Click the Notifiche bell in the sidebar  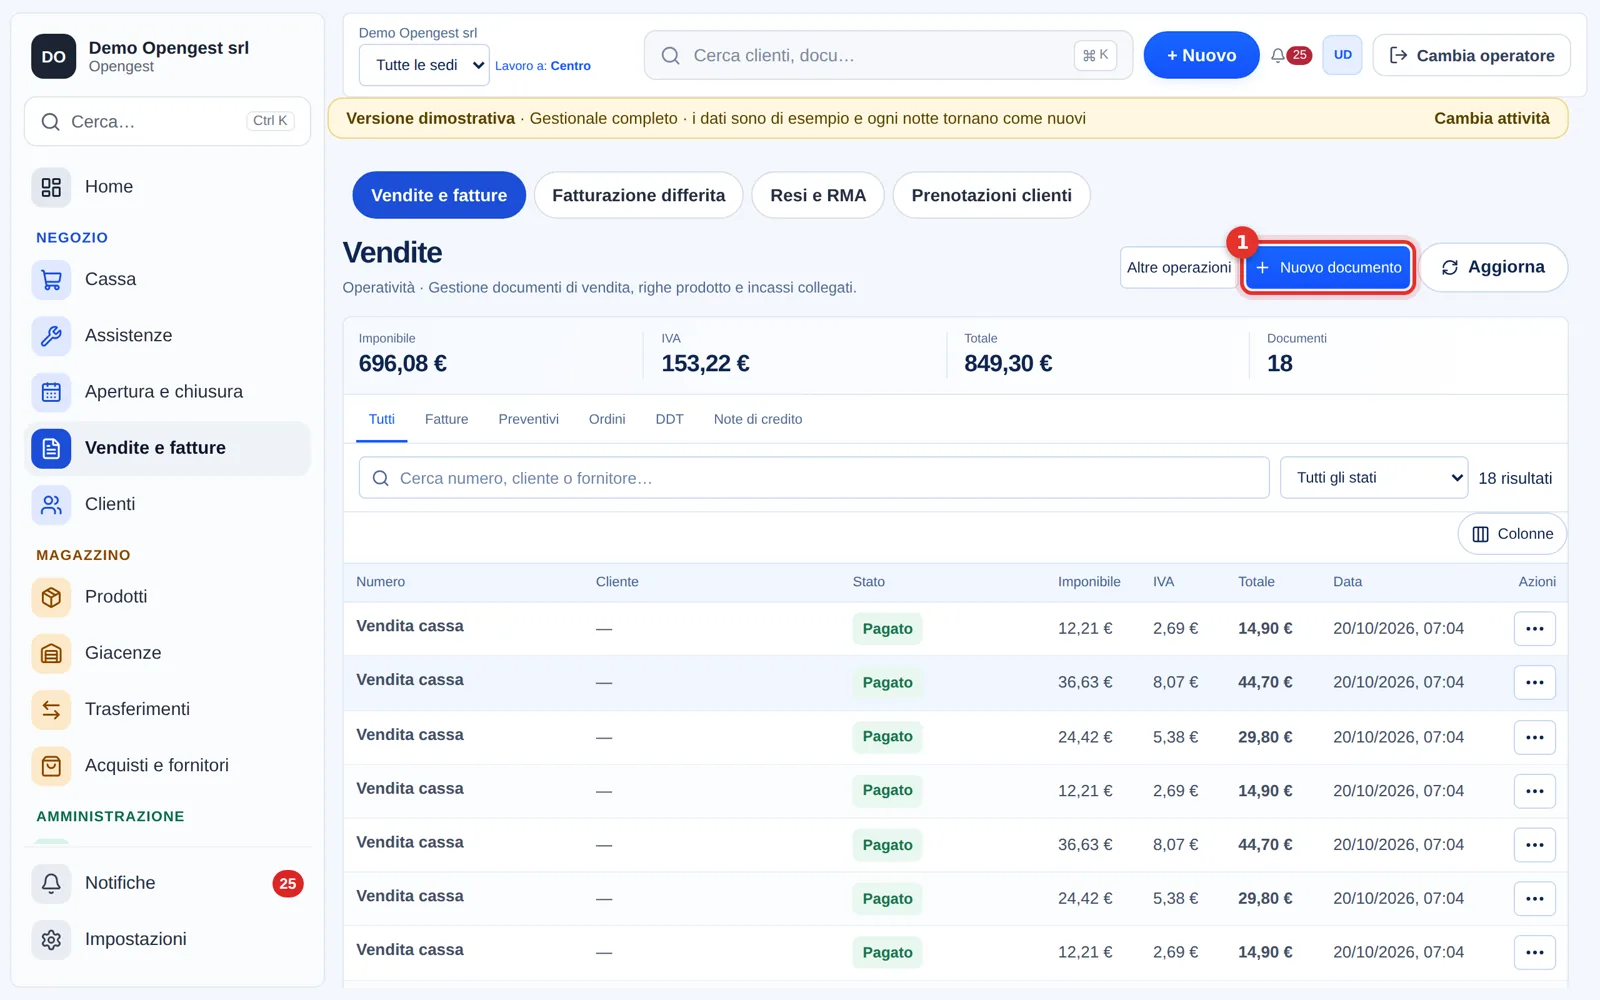tap(51, 883)
